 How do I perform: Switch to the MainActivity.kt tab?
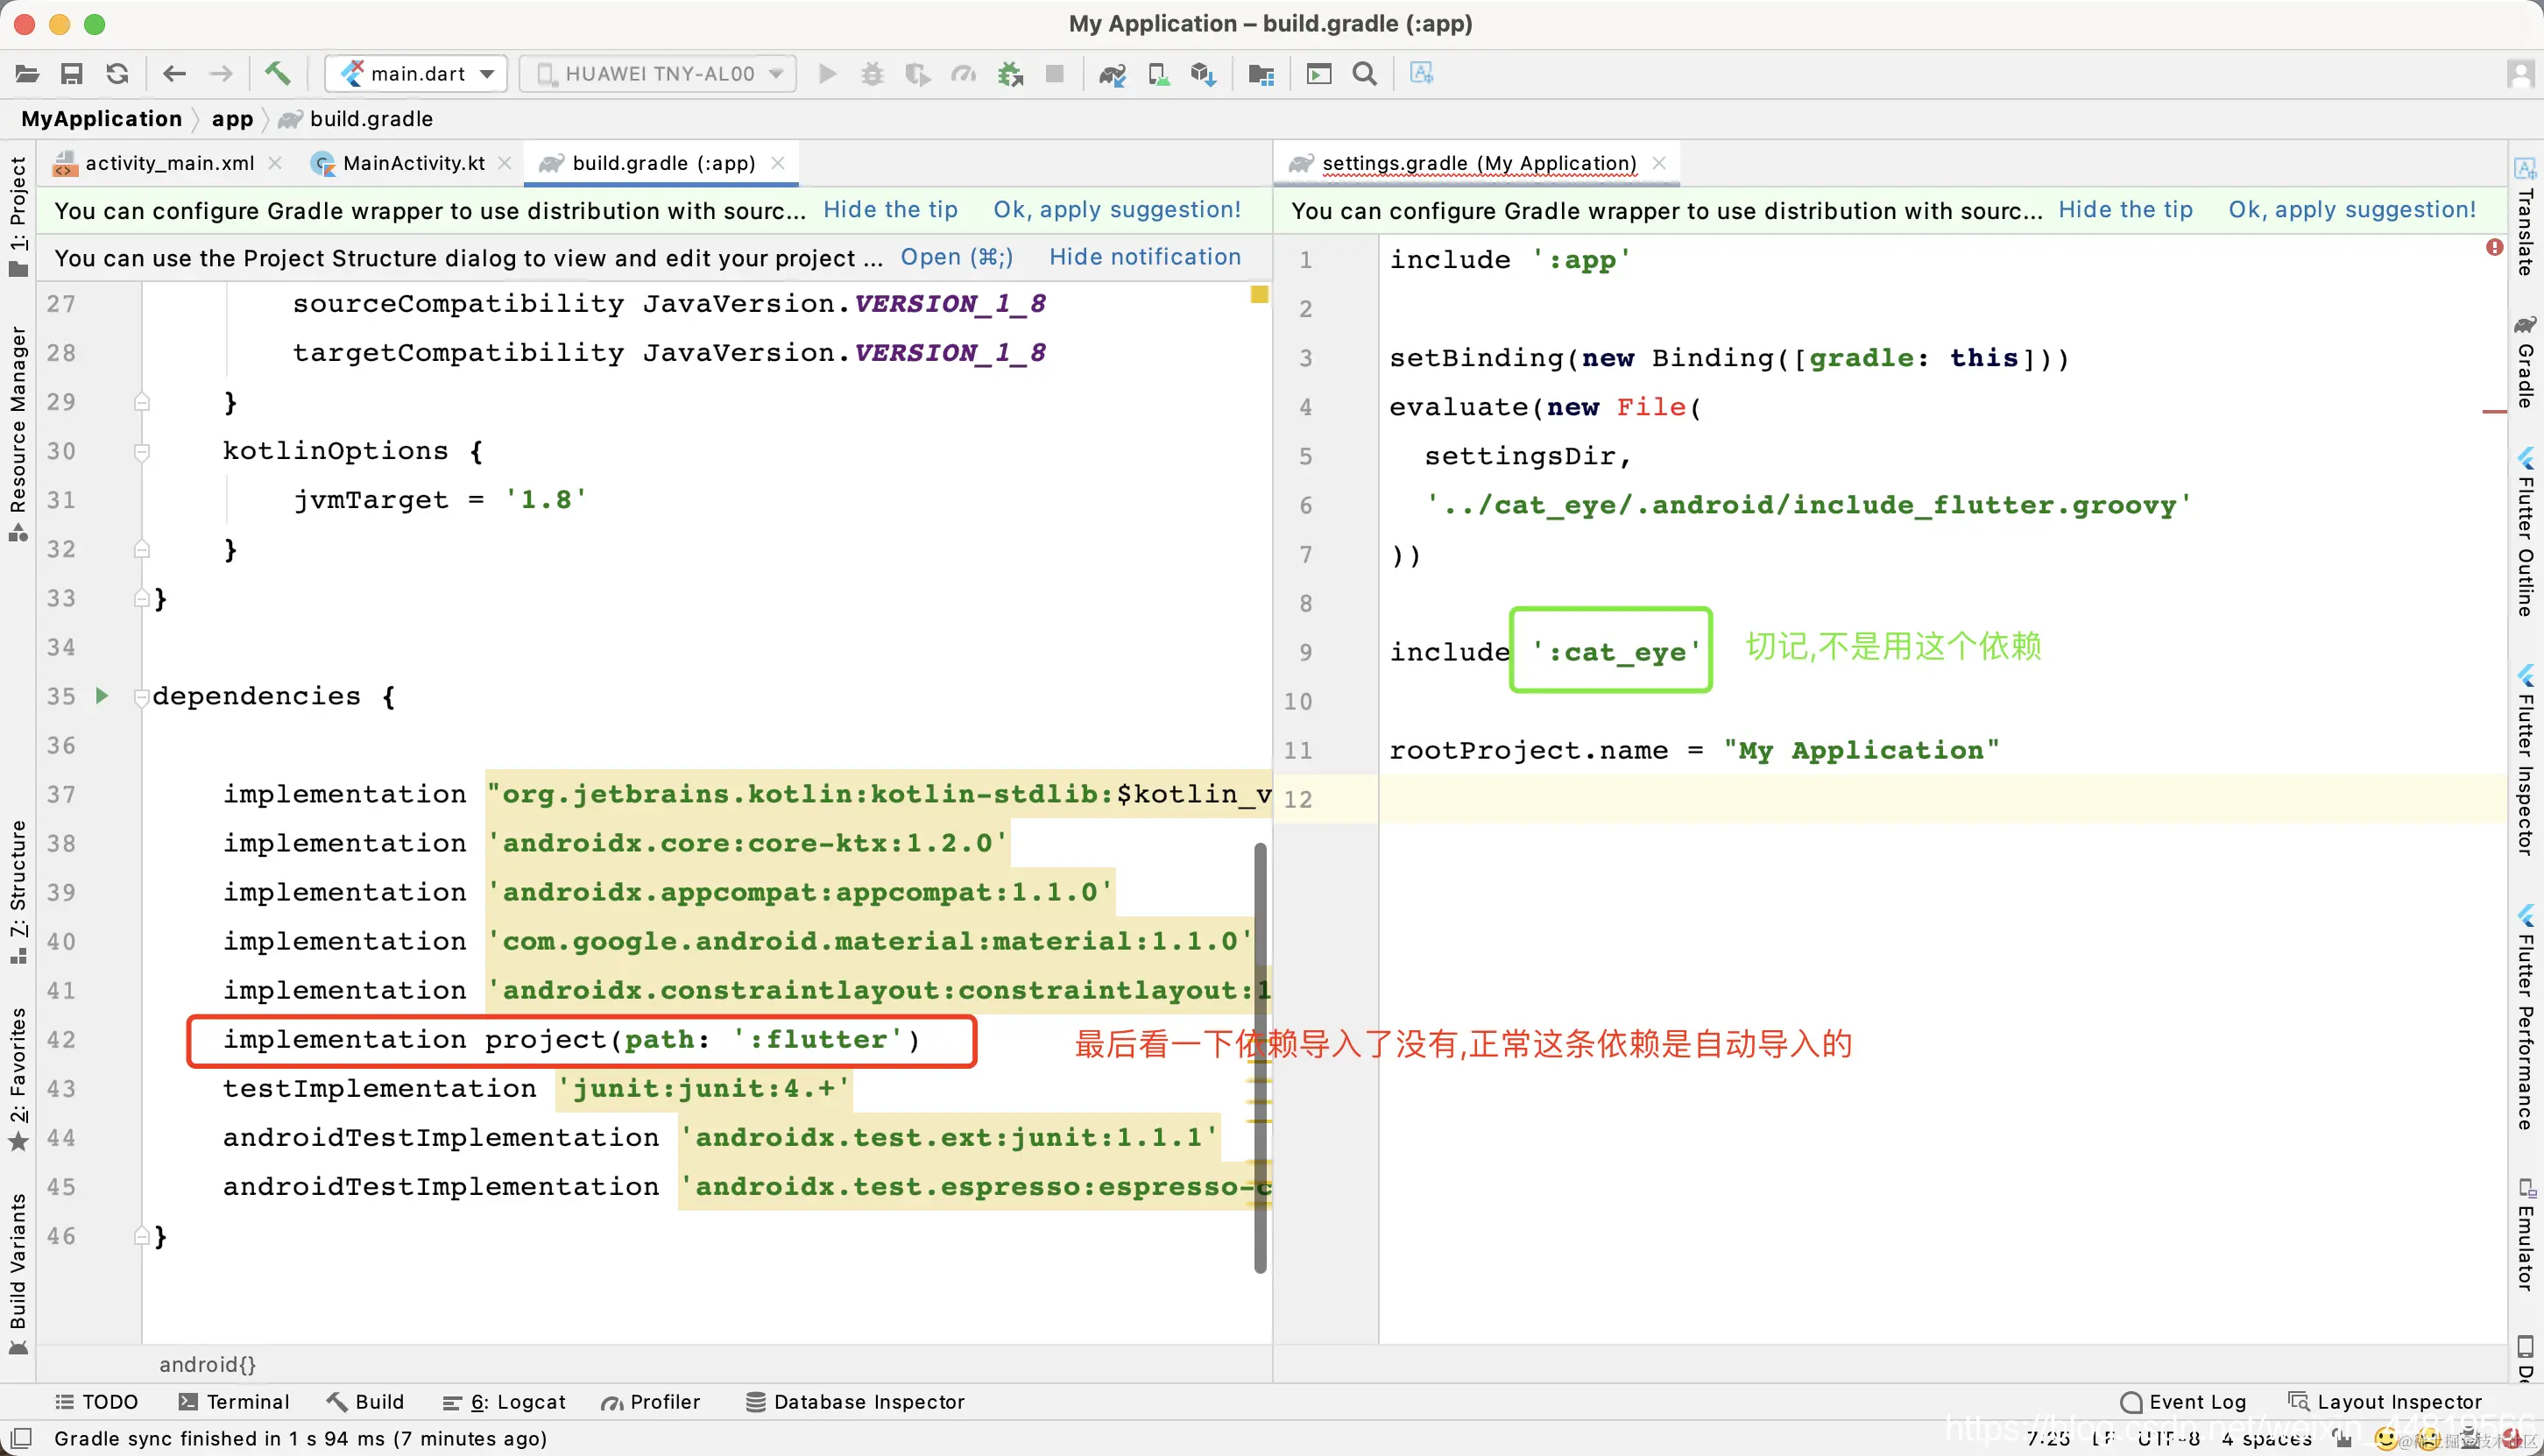412,163
